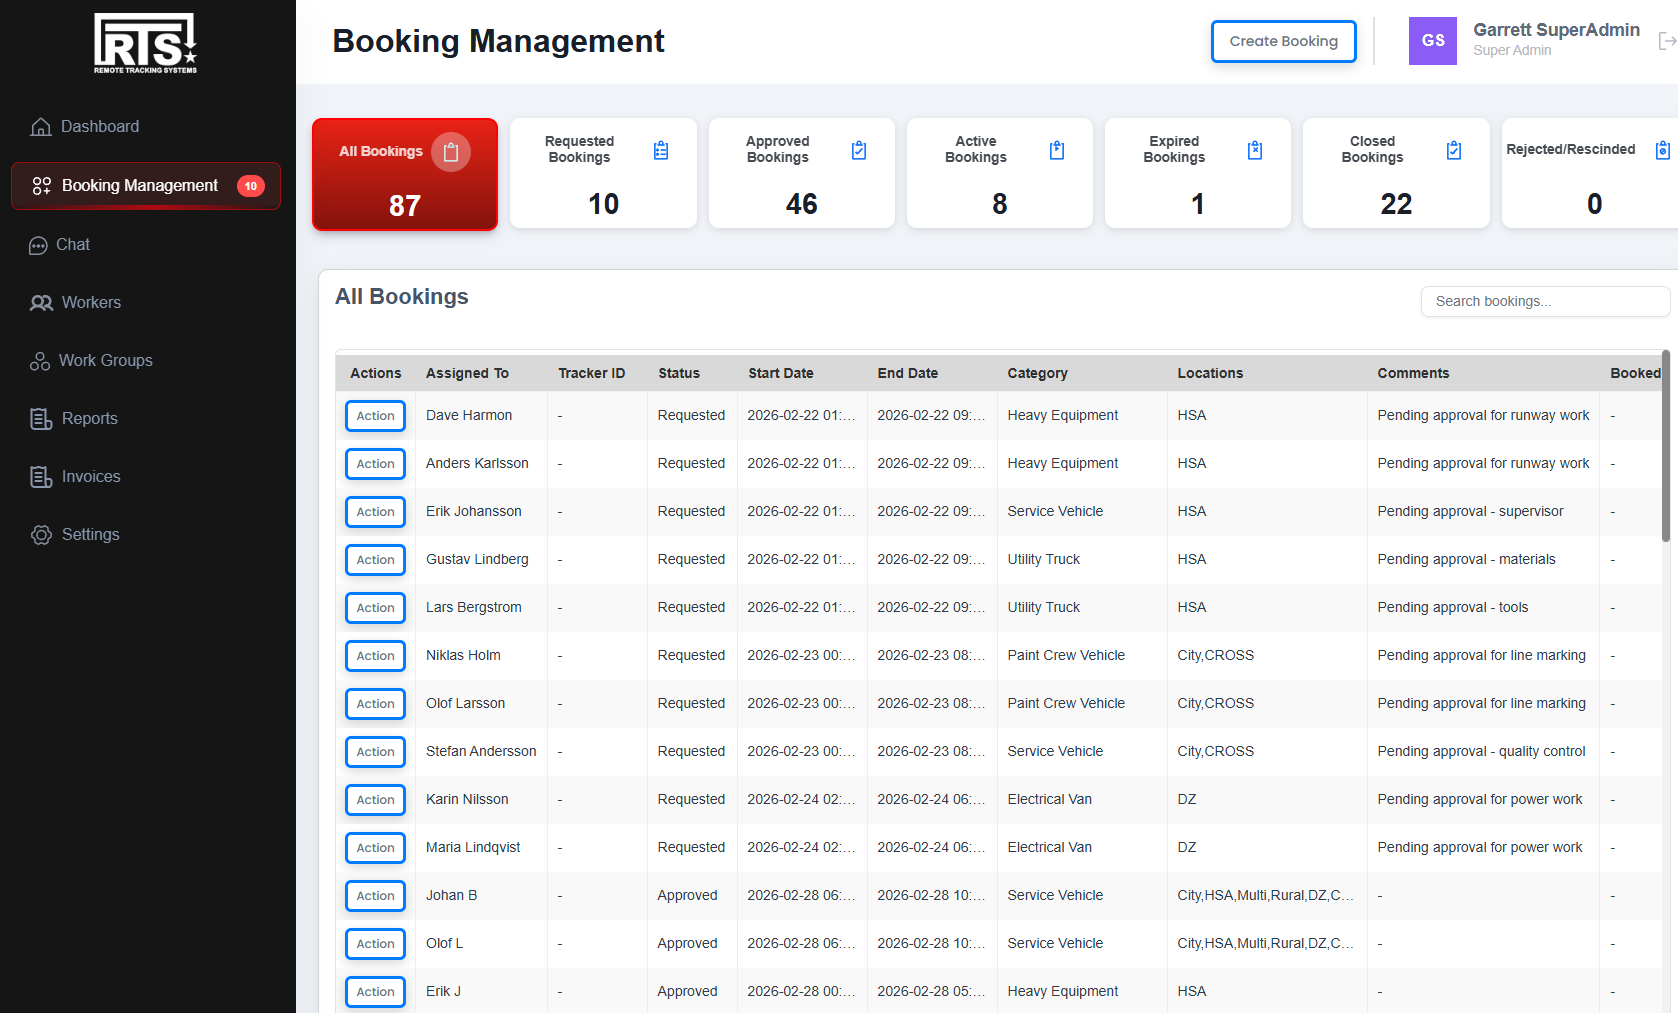Switch to the Approved Bookings filter card

pos(801,173)
